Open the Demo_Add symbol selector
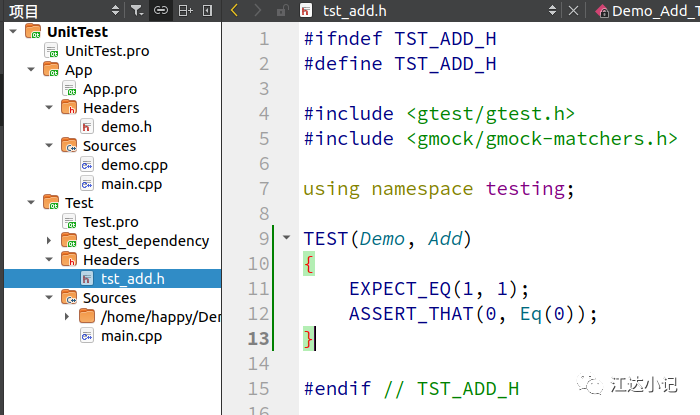700x415 pixels. (647, 11)
